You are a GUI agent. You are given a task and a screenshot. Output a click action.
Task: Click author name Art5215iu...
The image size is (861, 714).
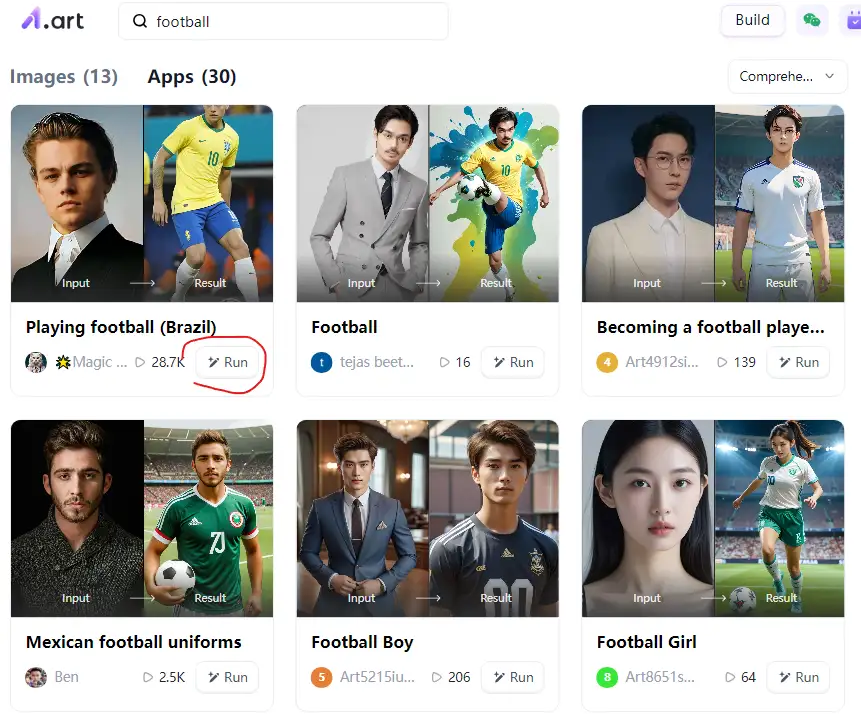377,677
